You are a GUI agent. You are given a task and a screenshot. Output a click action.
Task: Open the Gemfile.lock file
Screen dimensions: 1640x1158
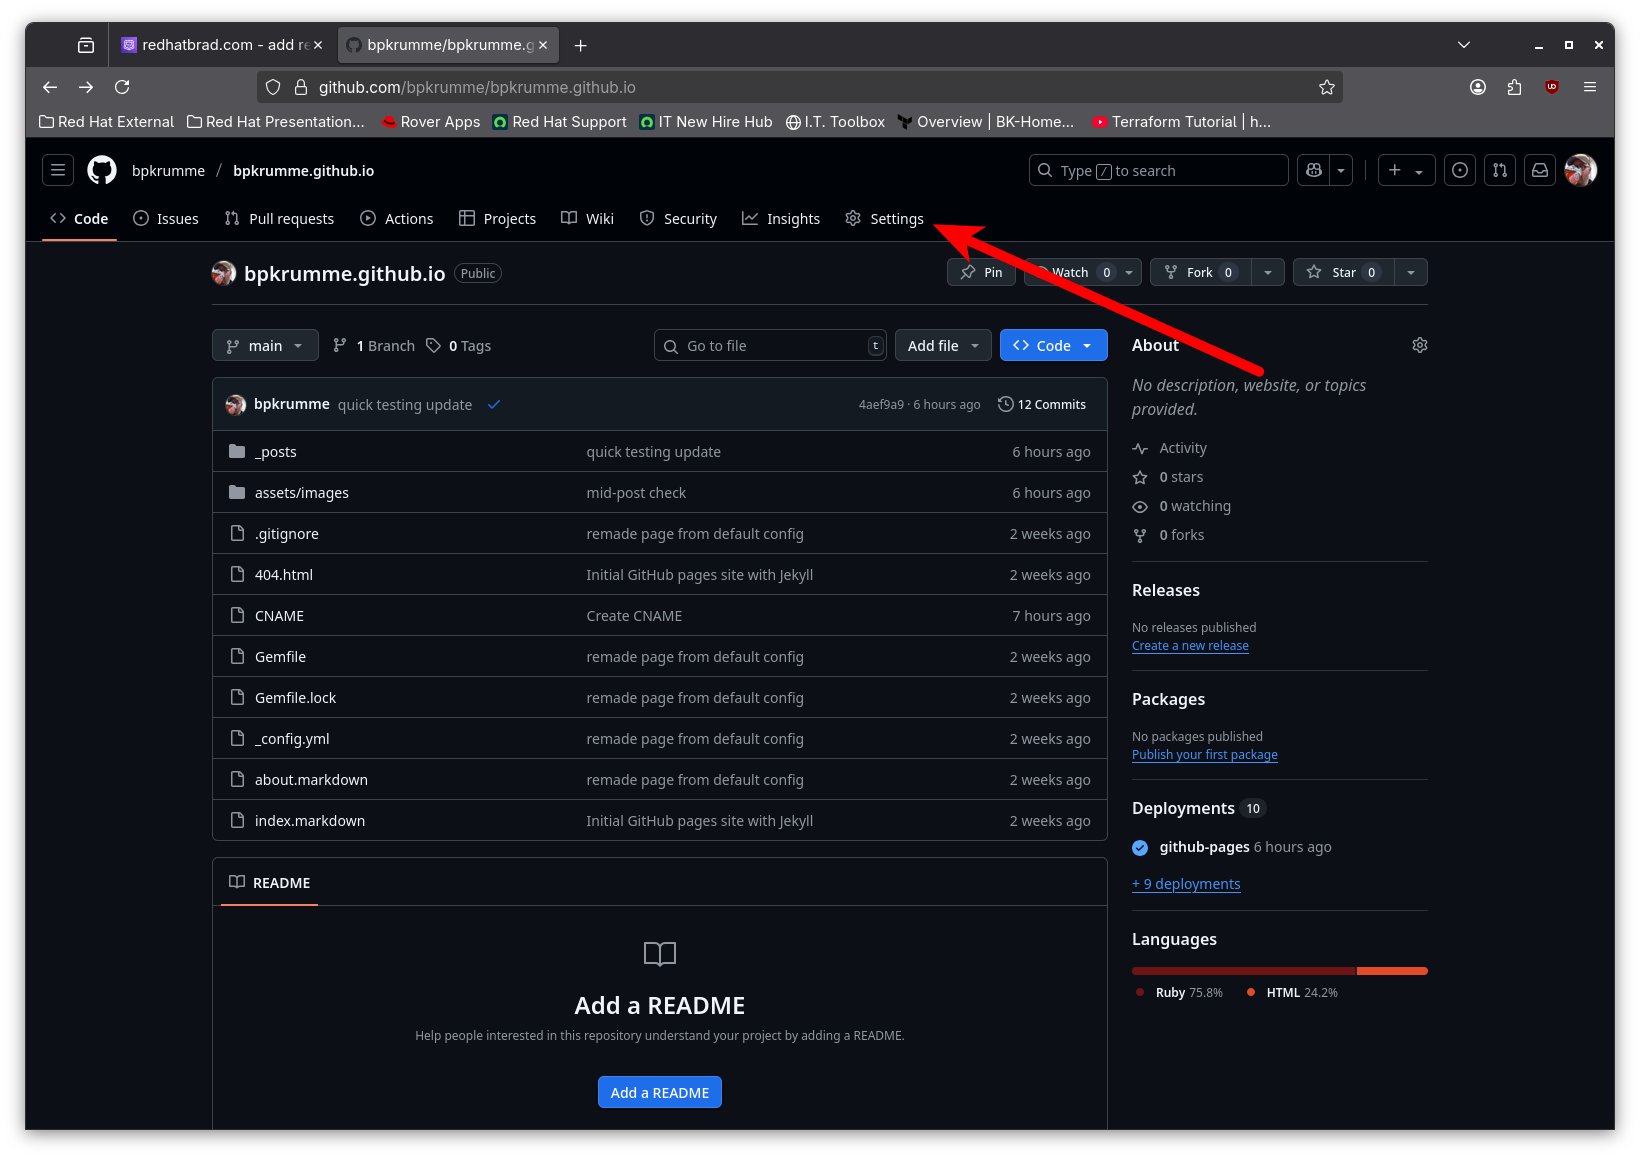296,698
